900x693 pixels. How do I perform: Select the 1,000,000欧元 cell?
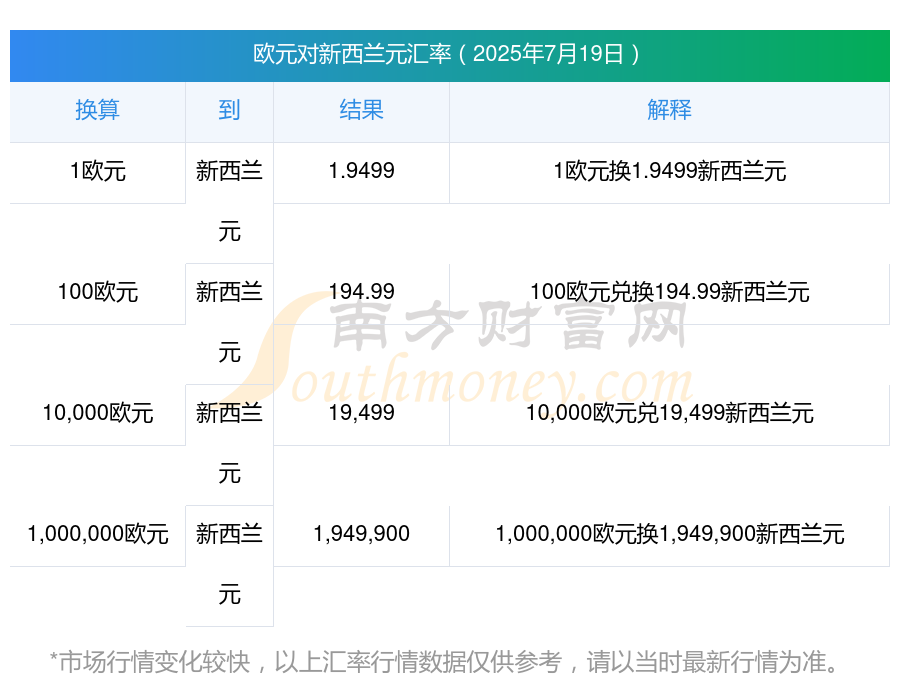(98, 535)
